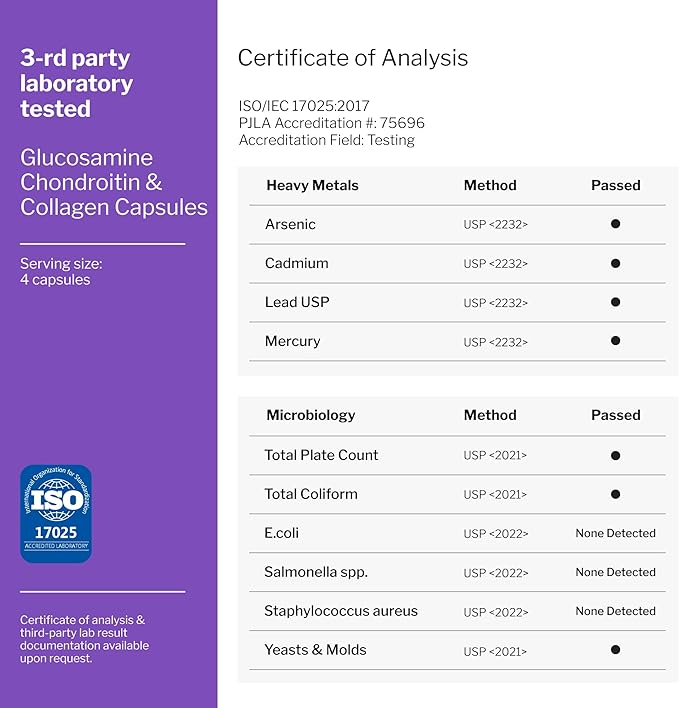
Task: Click the documentation available upon request note
Action: click(x=84, y=639)
